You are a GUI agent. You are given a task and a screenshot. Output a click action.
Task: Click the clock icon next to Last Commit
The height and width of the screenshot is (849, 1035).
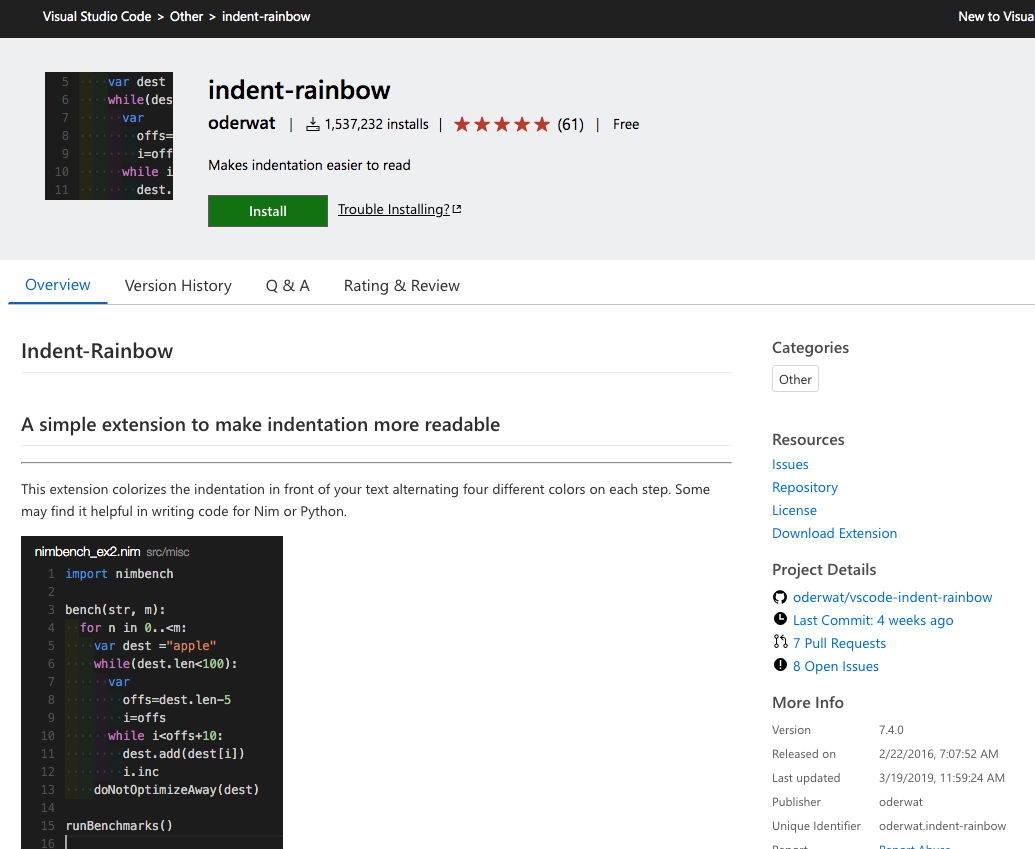780,620
